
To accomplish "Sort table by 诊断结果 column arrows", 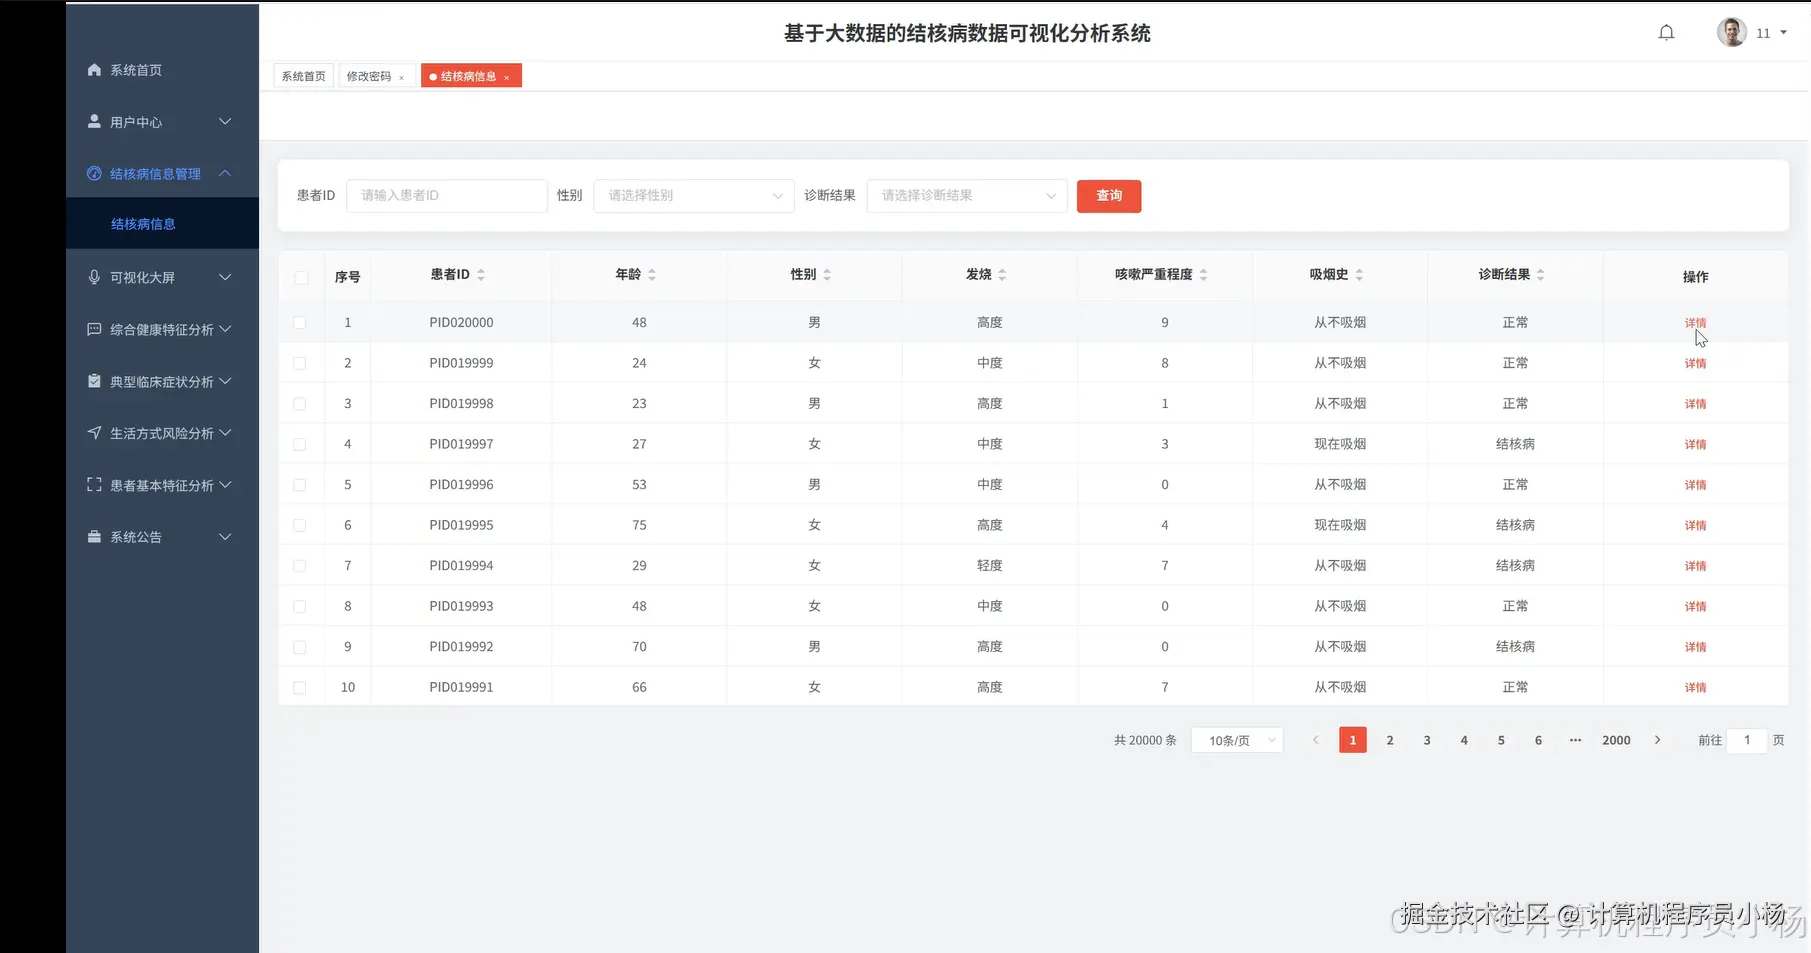I will 1540,275.
